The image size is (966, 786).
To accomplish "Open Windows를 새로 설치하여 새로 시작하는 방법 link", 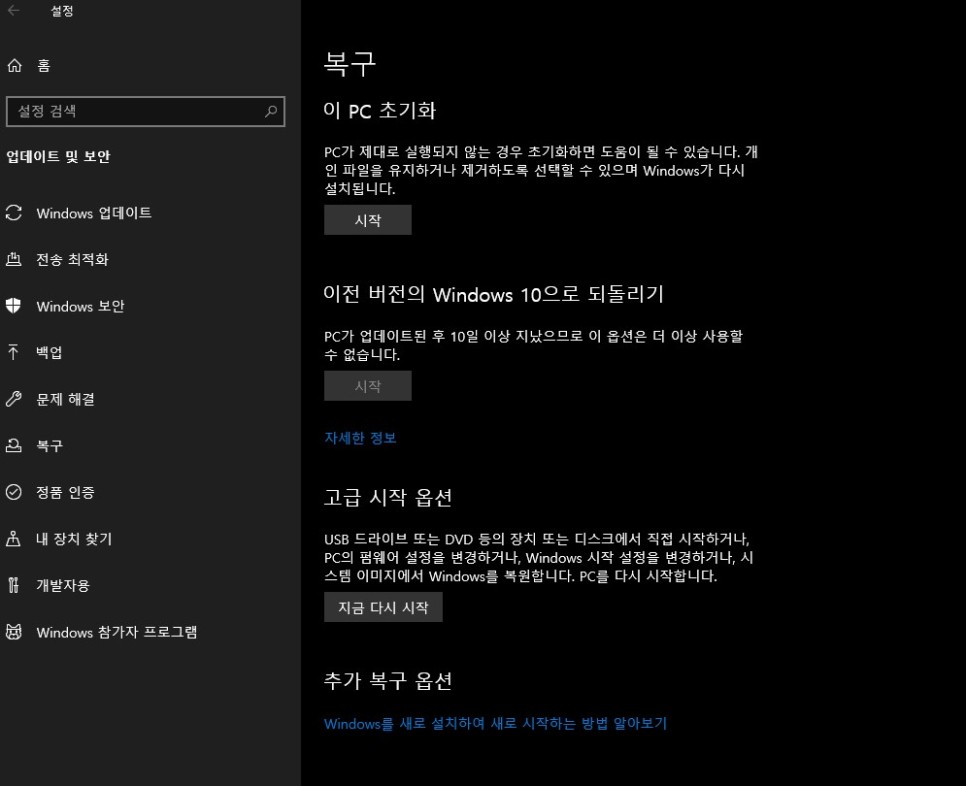I will coord(495,723).
